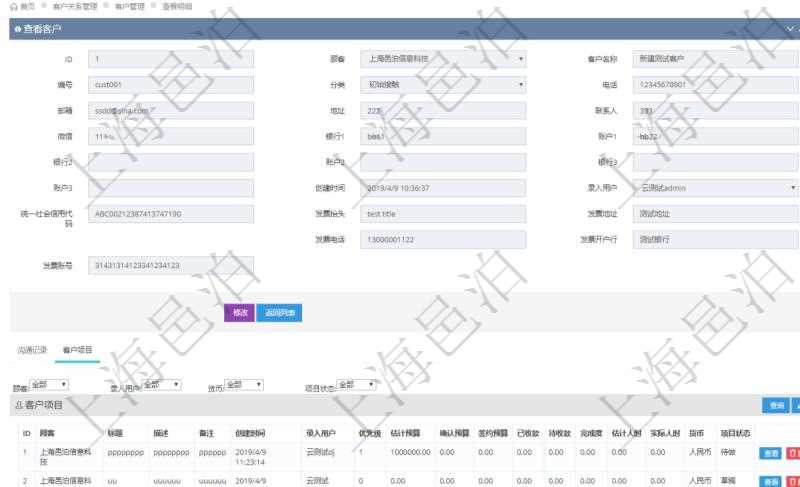The height and width of the screenshot is (487, 800).
Task: Click the 账户1 field
Action: tap(715, 137)
